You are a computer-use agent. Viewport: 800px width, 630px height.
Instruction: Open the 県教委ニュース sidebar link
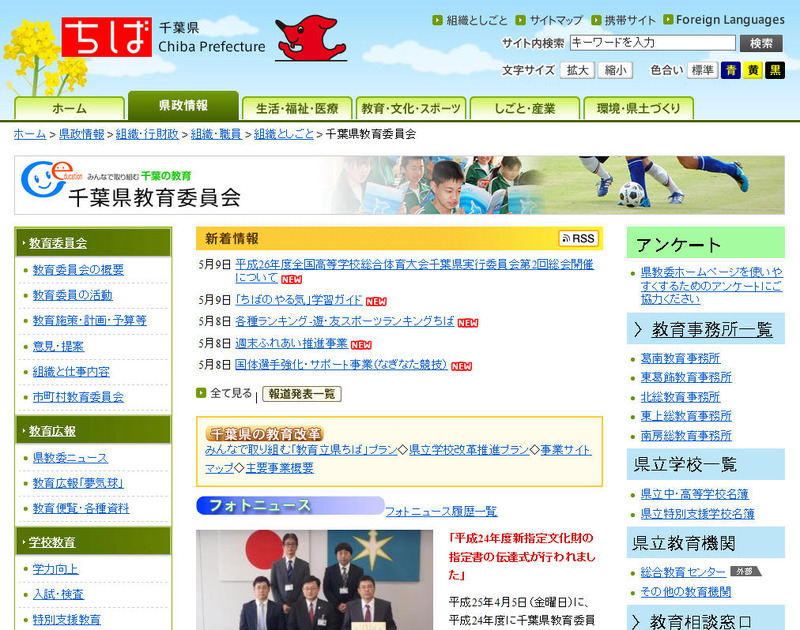tap(70, 457)
